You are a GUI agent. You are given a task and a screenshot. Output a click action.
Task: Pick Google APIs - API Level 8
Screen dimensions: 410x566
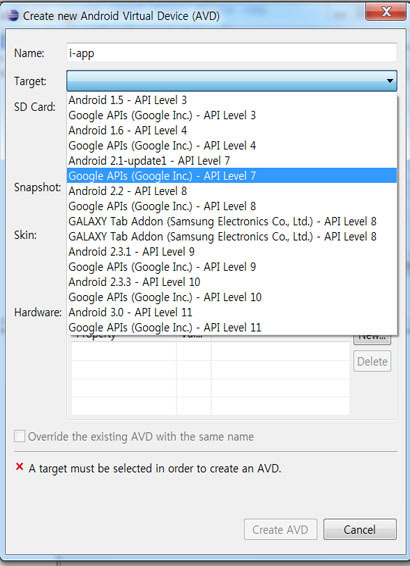[x=232, y=206]
